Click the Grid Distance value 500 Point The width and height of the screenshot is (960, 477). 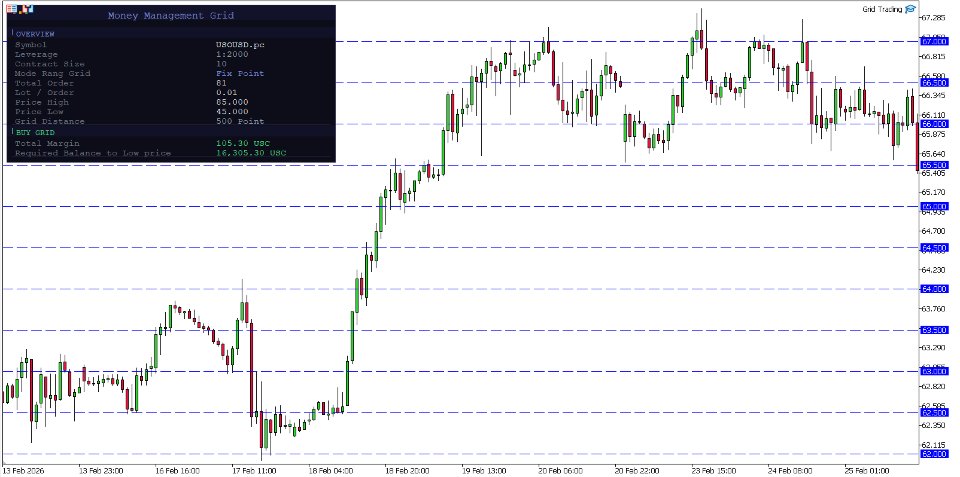[241, 121]
